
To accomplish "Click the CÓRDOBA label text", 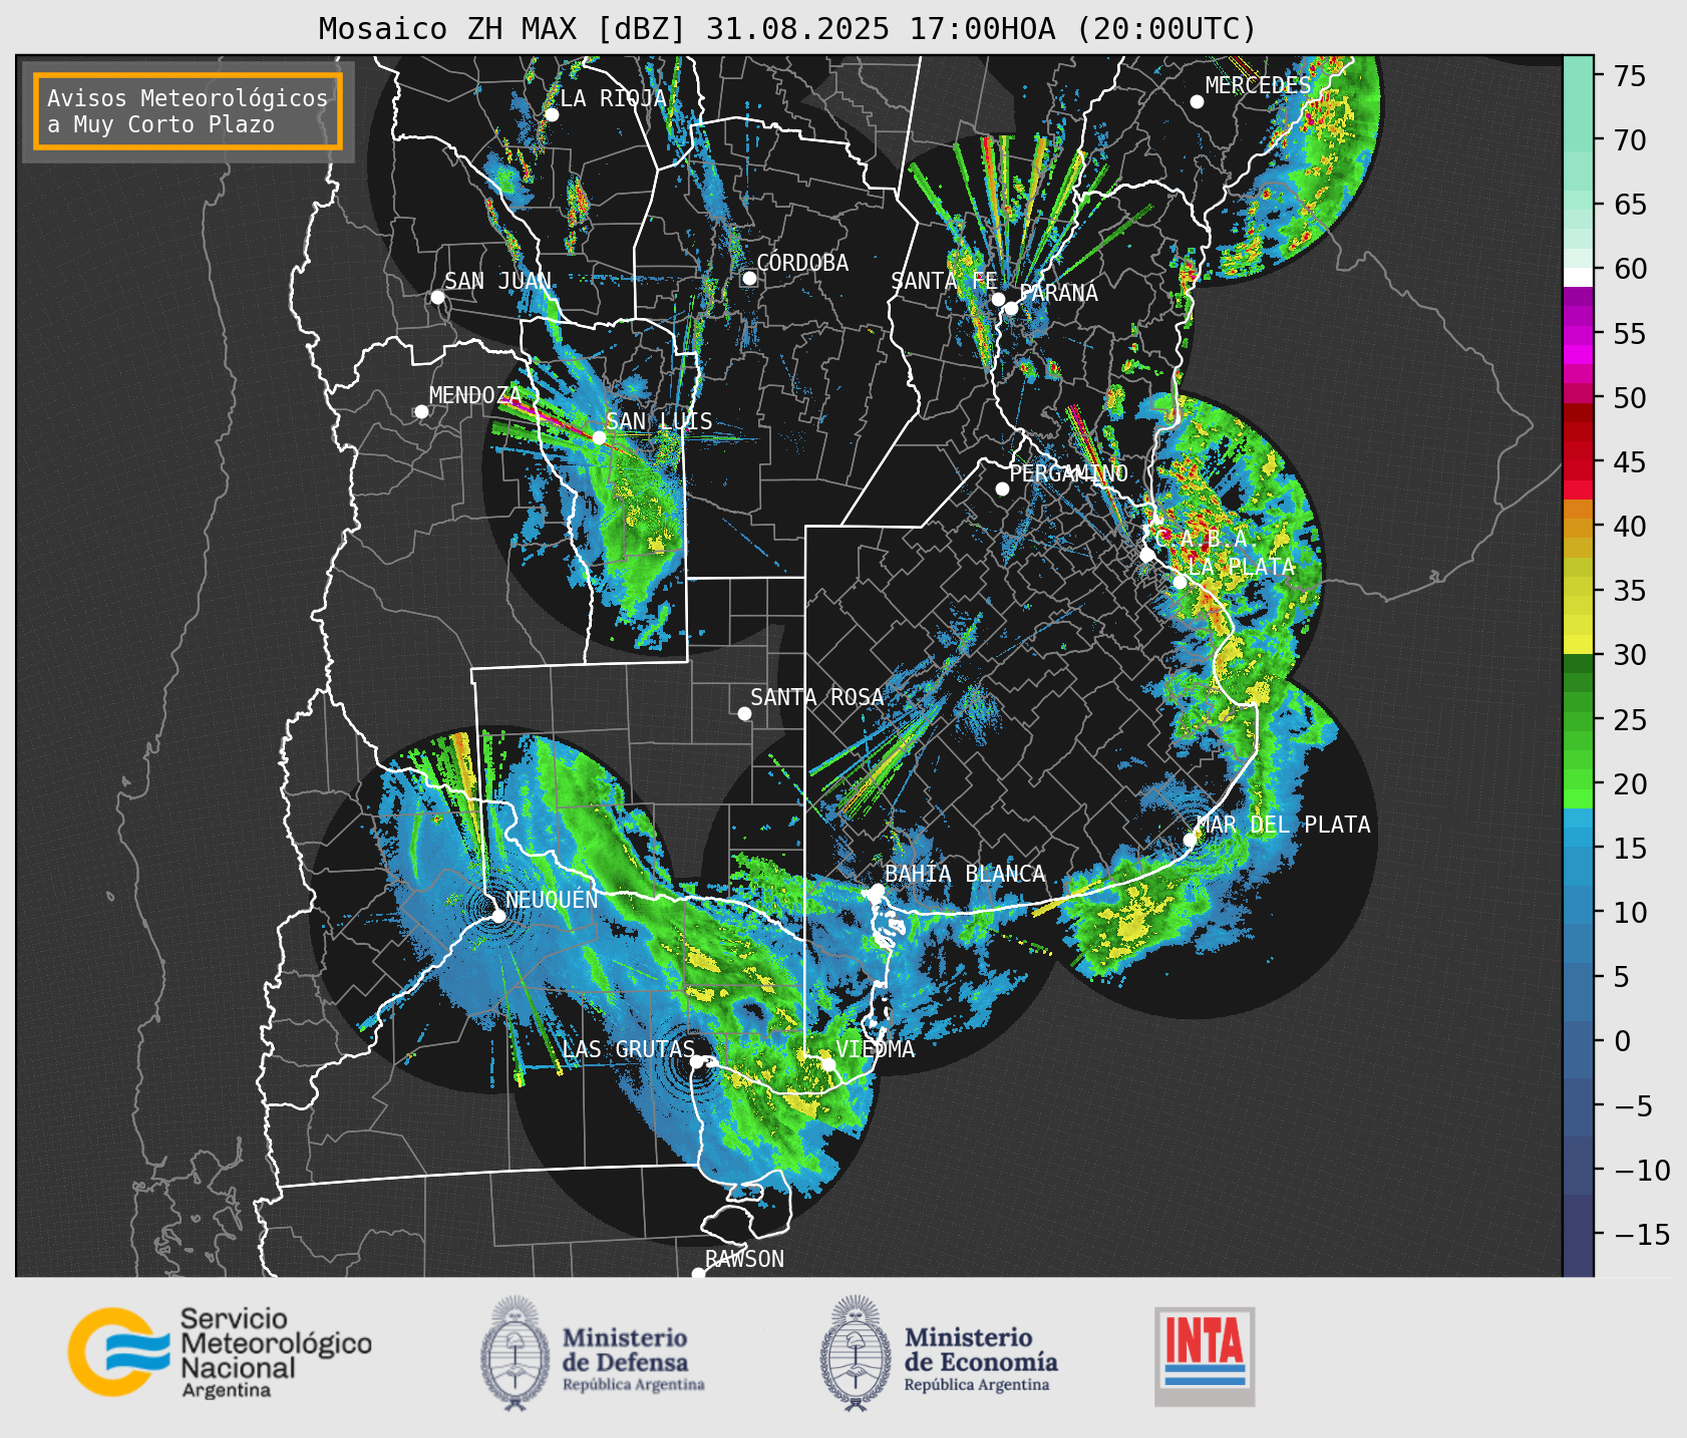I will 802,262.
